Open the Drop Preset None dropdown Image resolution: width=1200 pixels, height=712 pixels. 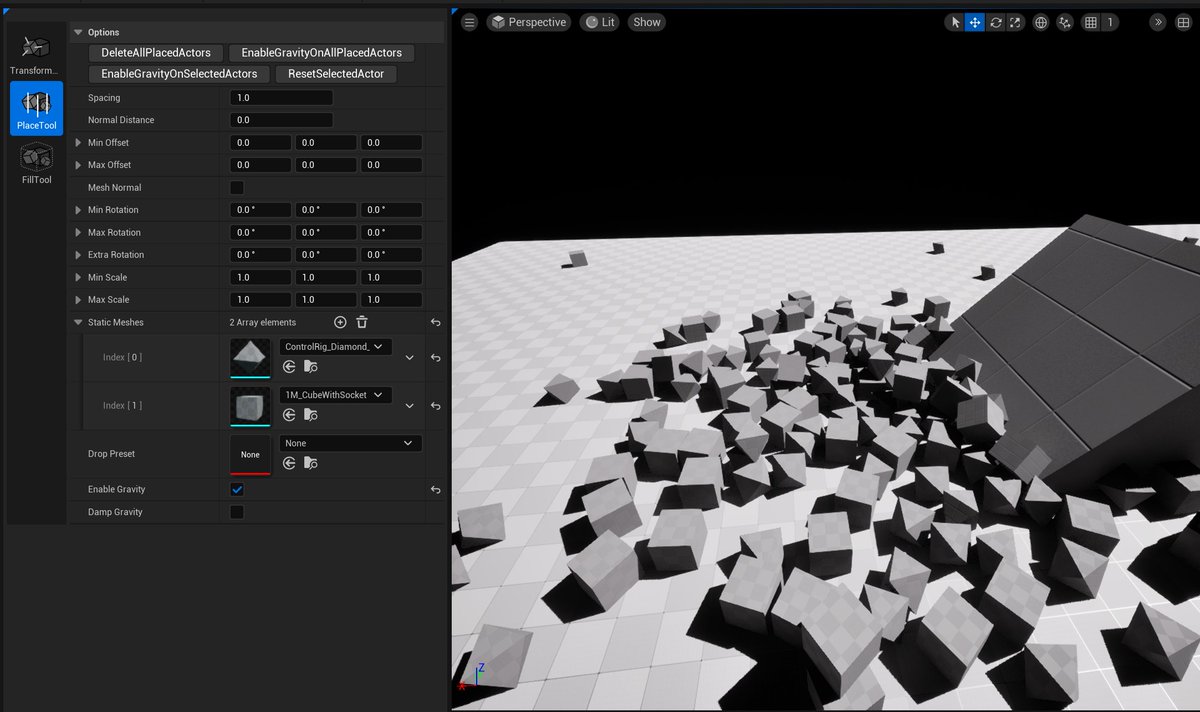pos(350,443)
